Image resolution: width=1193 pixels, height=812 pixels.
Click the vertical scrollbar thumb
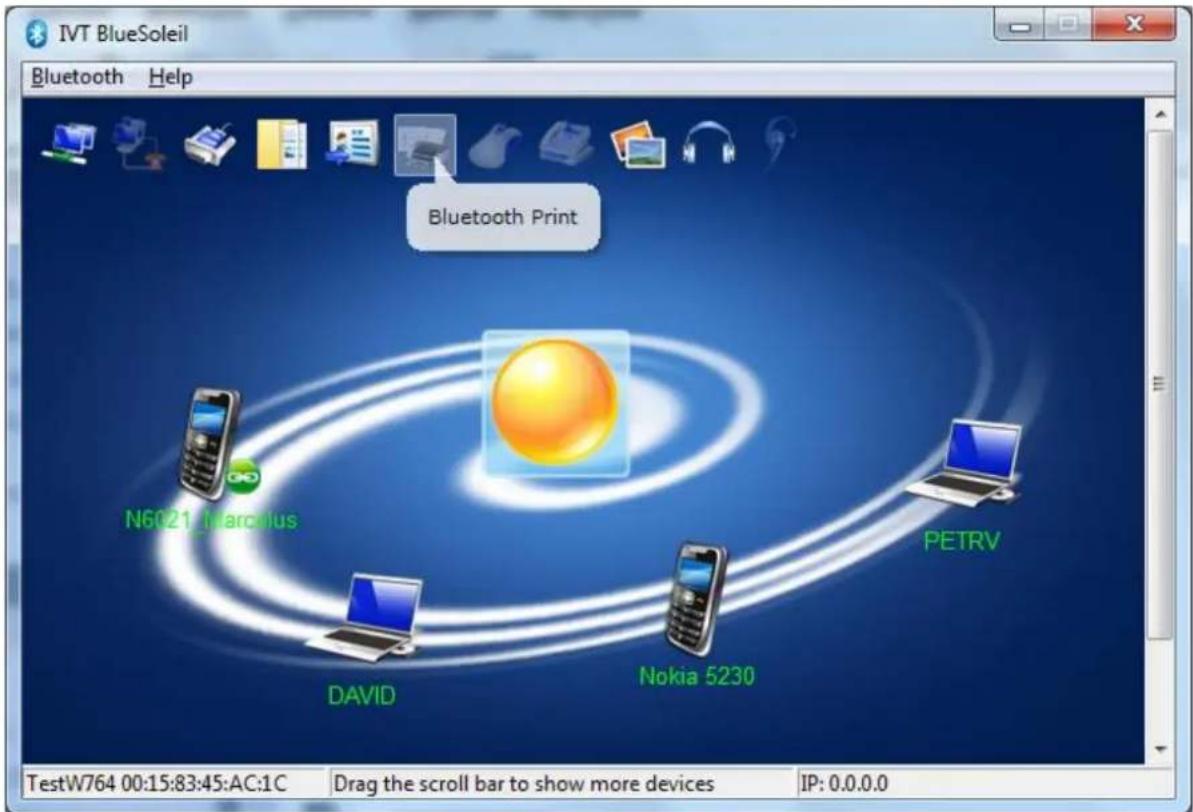pyautogui.click(x=1160, y=384)
